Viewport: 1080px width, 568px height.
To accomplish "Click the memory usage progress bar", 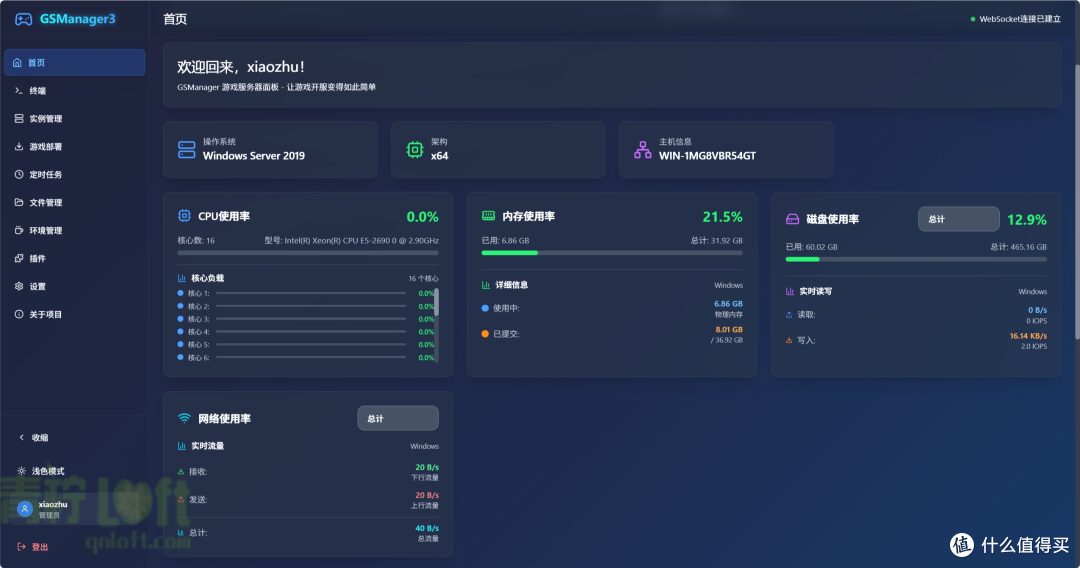I will (612, 253).
